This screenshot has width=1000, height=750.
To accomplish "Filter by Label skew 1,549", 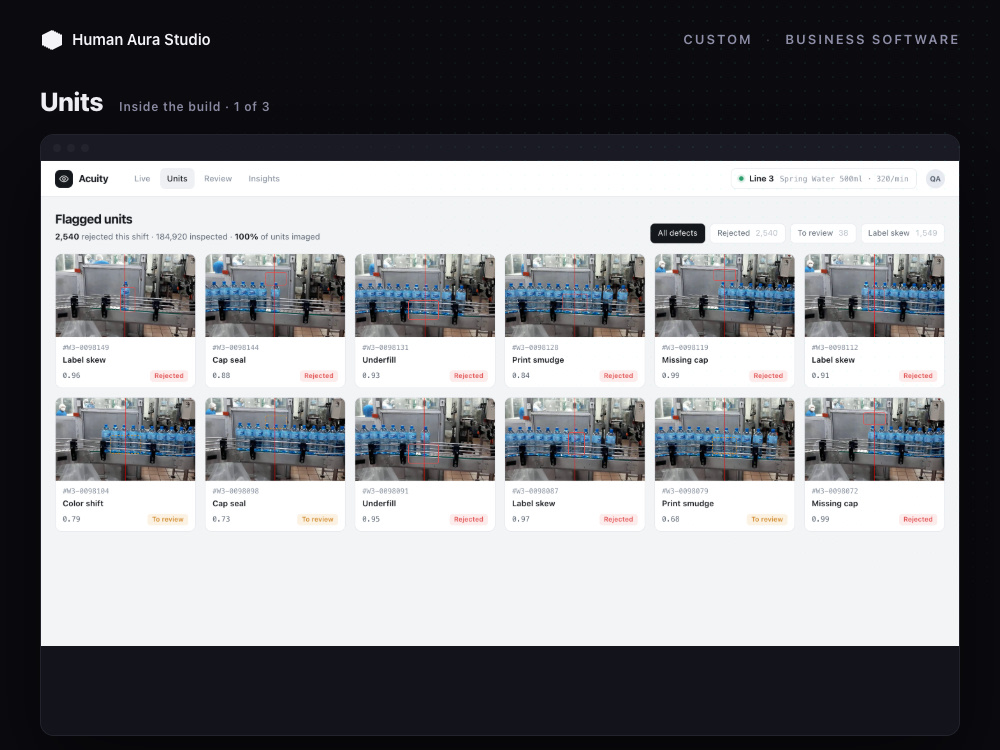I will coord(902,233).
